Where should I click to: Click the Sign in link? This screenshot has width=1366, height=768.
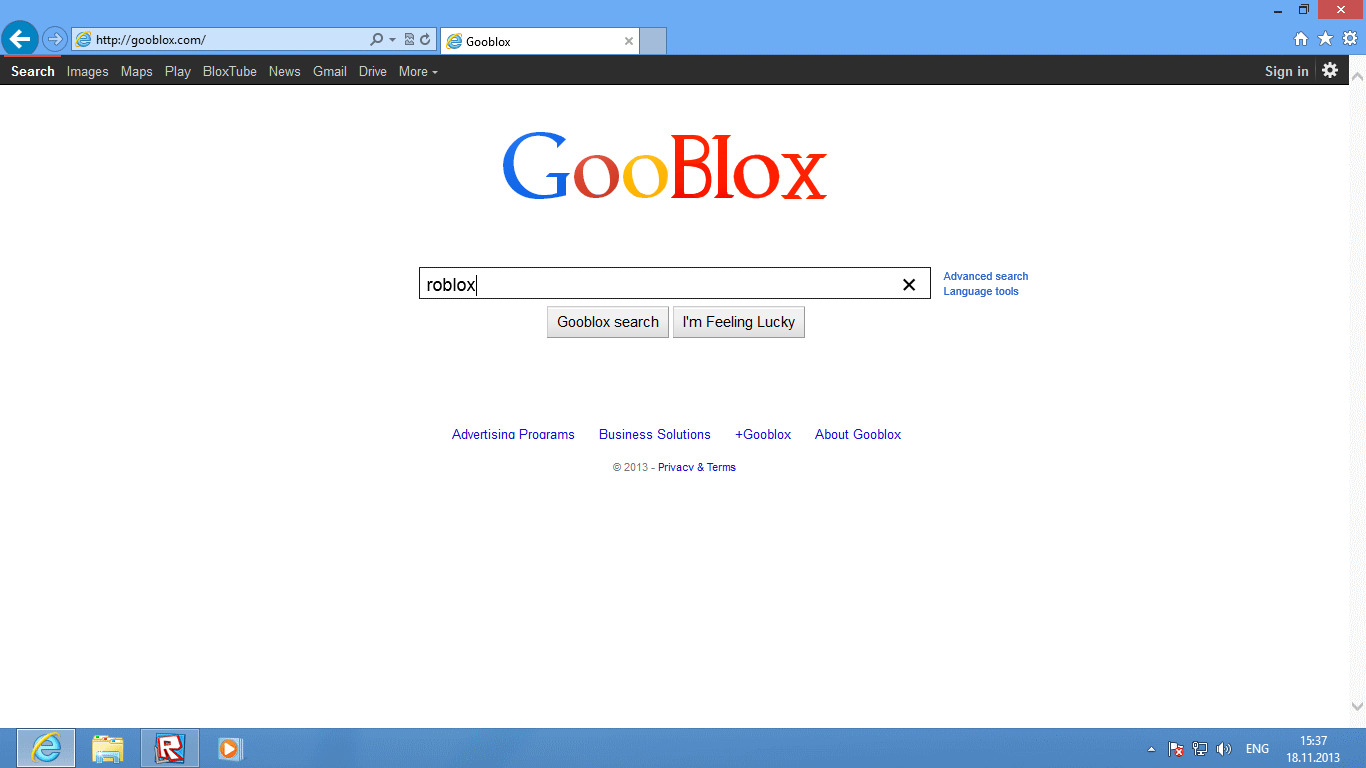click(1286, 71)
